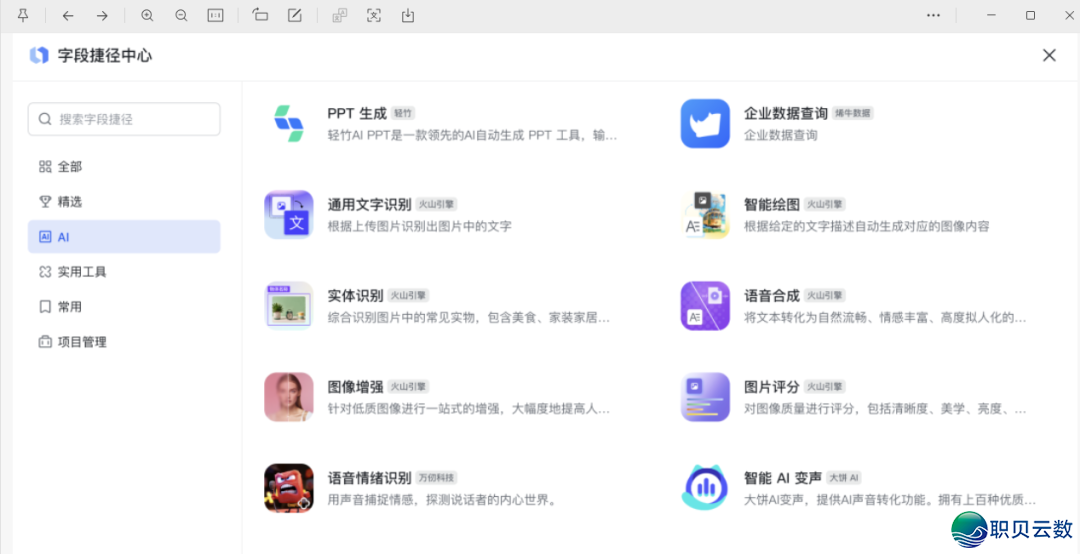
Task: Click the description 根据给定的文字描述自动生成对应的图像内容
Action: (x=866, y=226)
